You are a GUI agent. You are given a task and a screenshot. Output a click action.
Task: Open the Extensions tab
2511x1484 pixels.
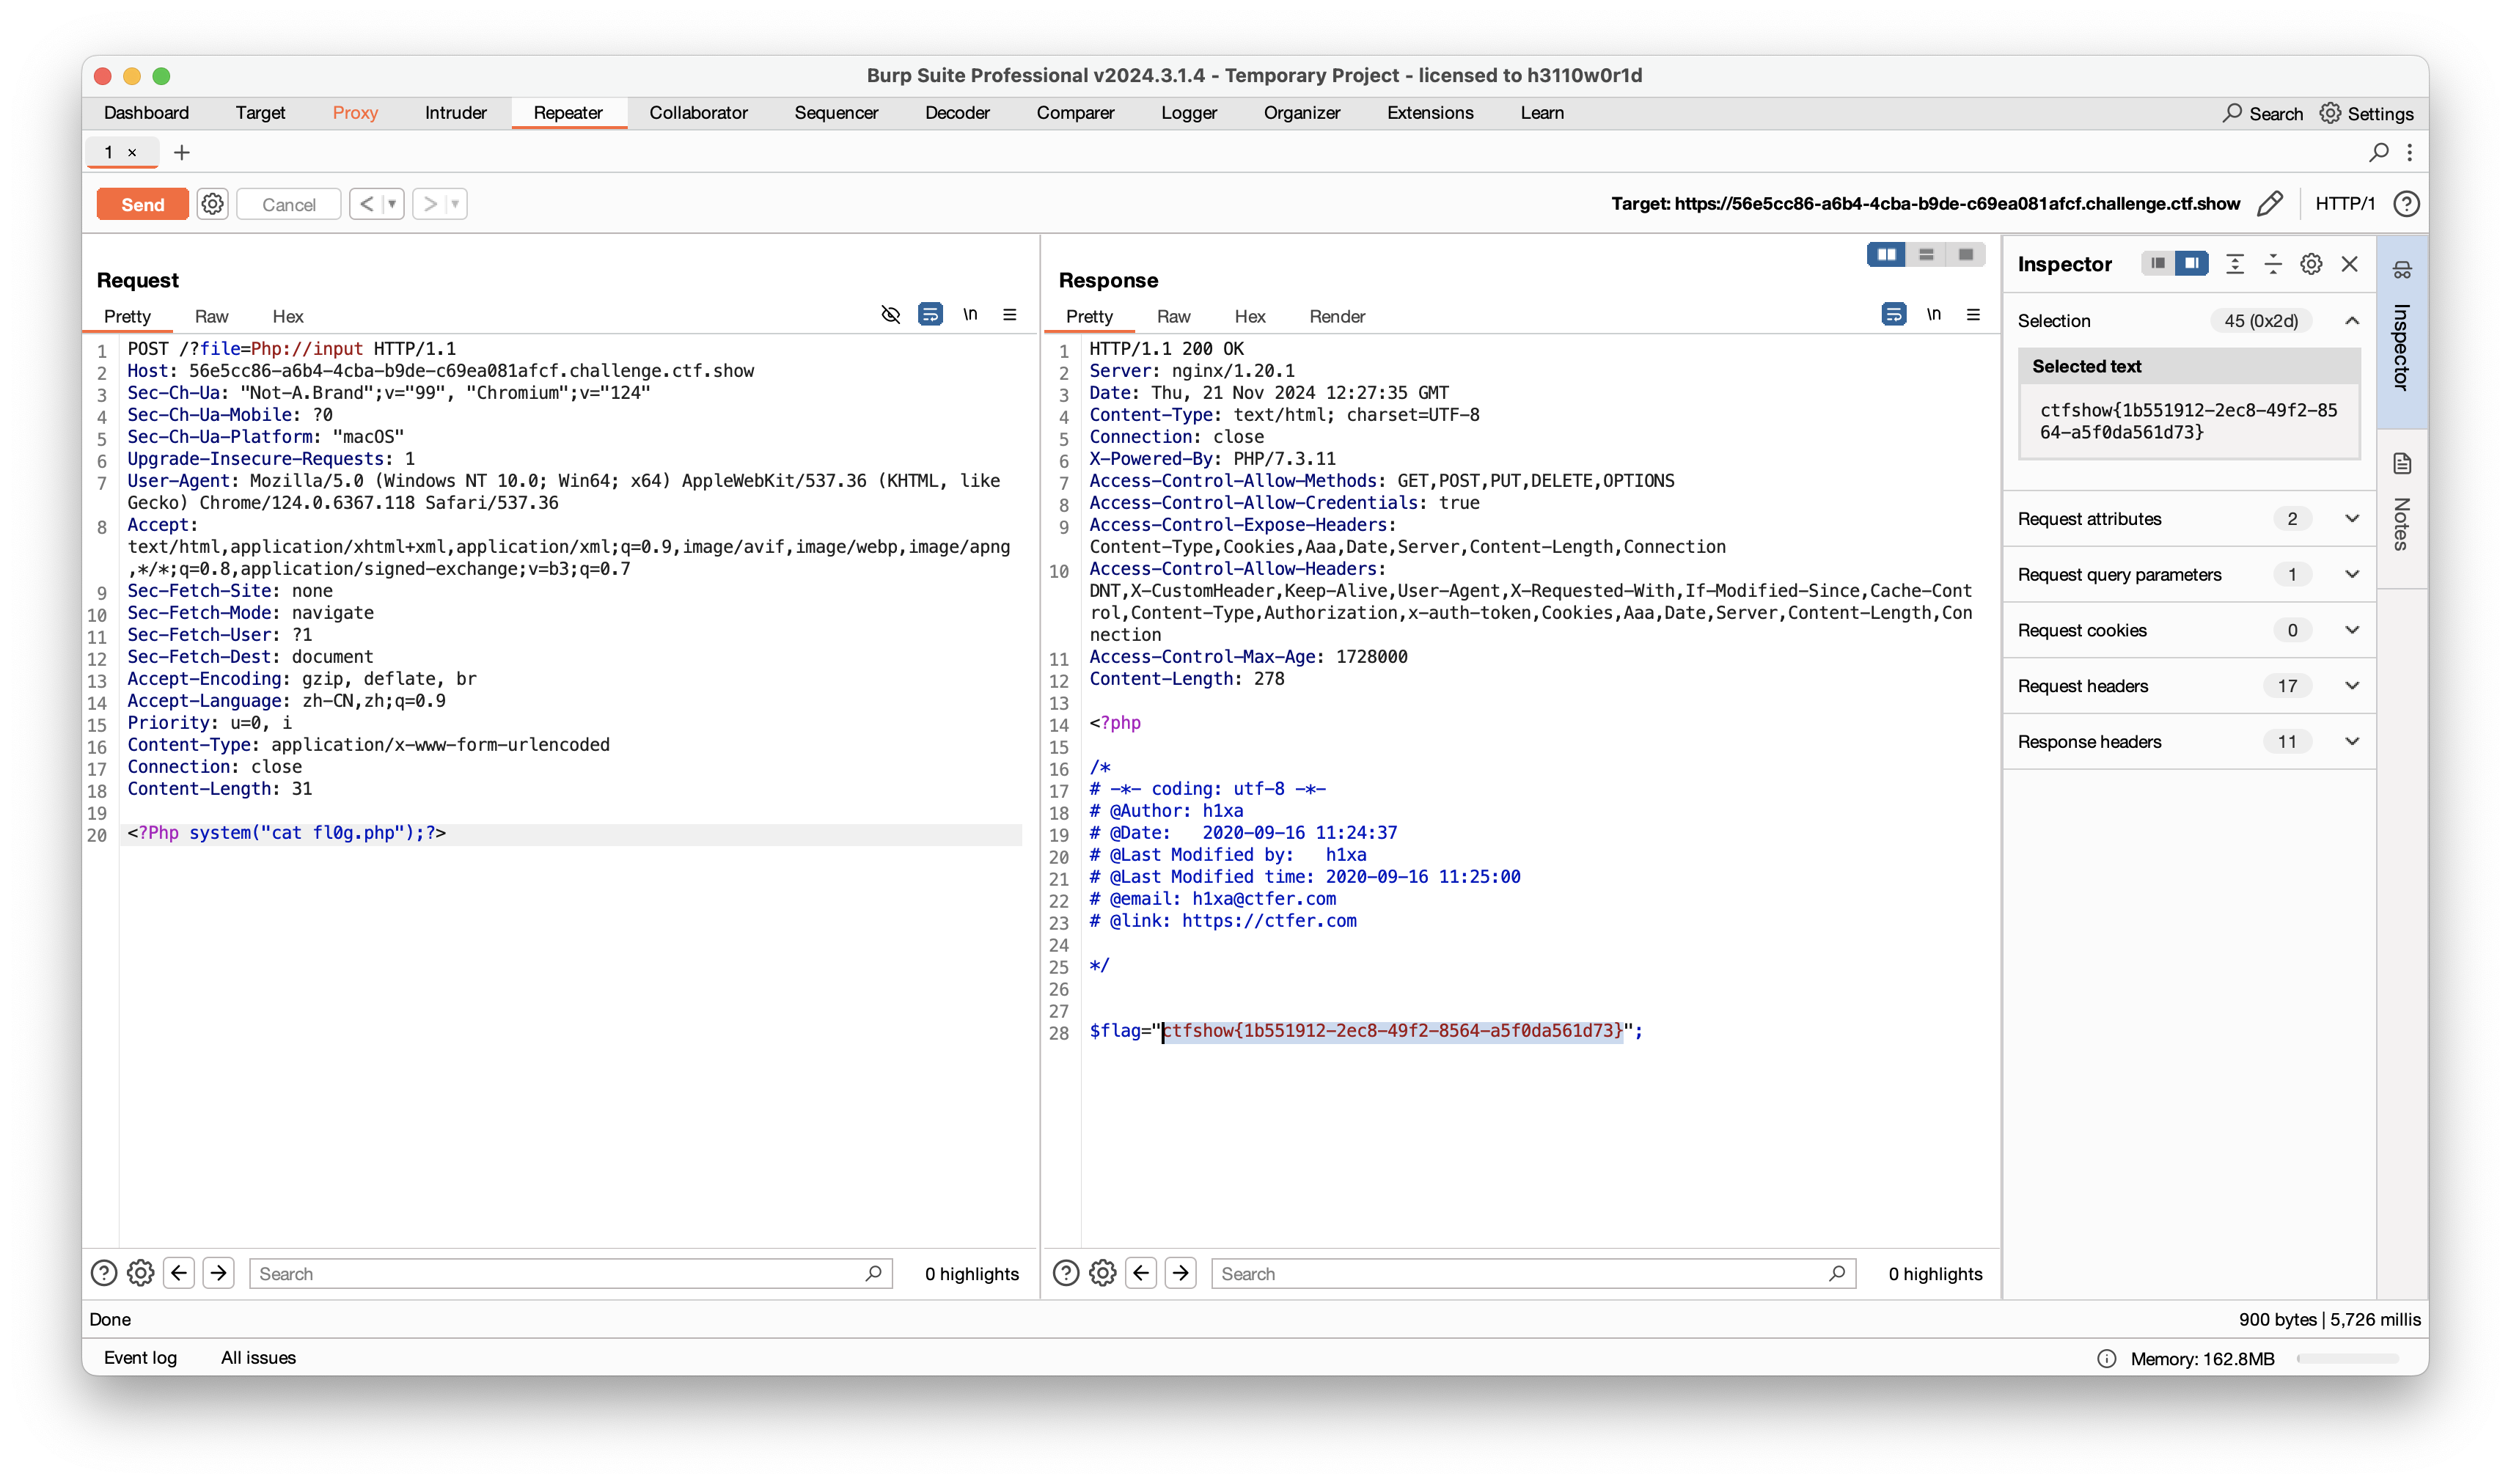click(x=1430, y=113)
